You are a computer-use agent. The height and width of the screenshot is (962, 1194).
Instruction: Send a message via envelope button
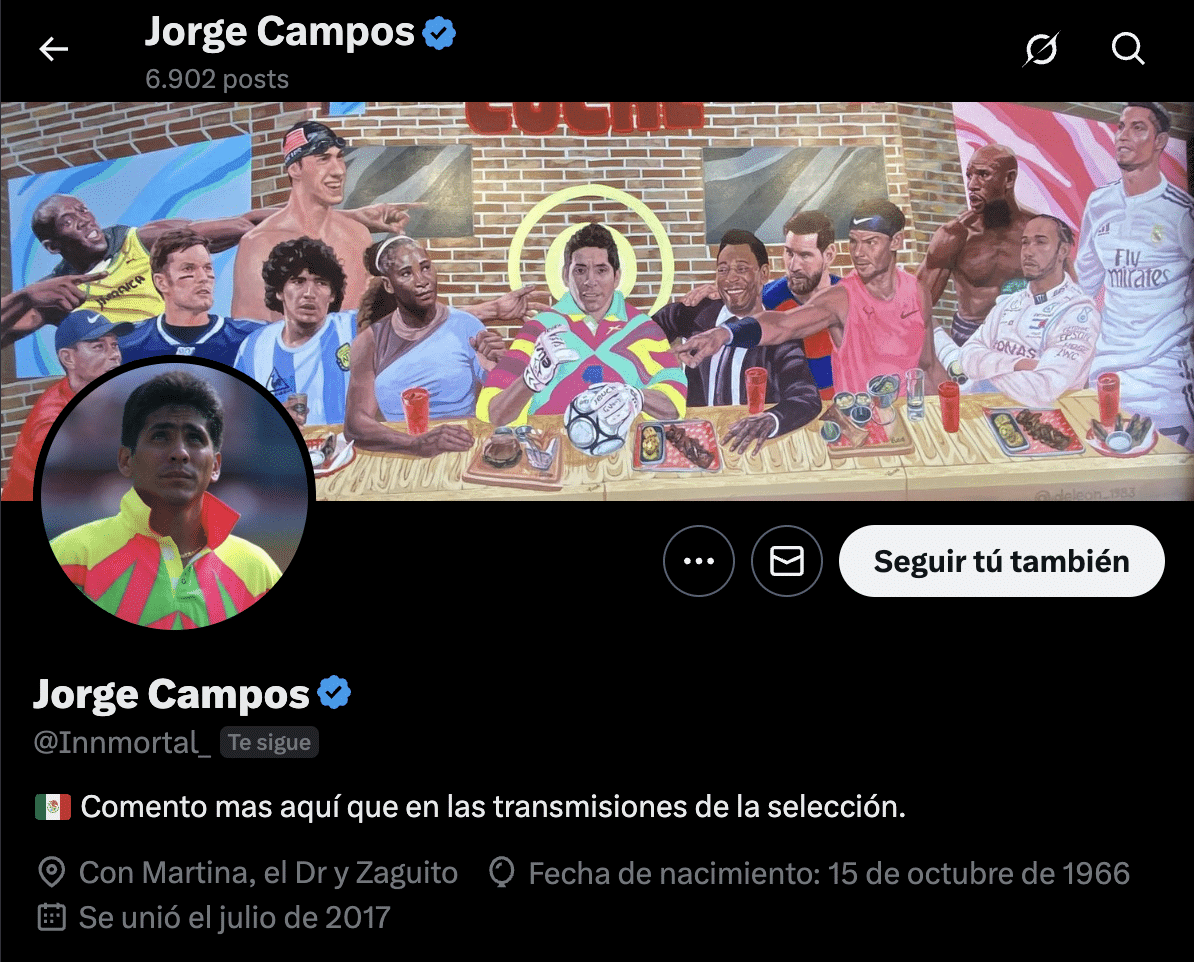(x=787, y=561)
